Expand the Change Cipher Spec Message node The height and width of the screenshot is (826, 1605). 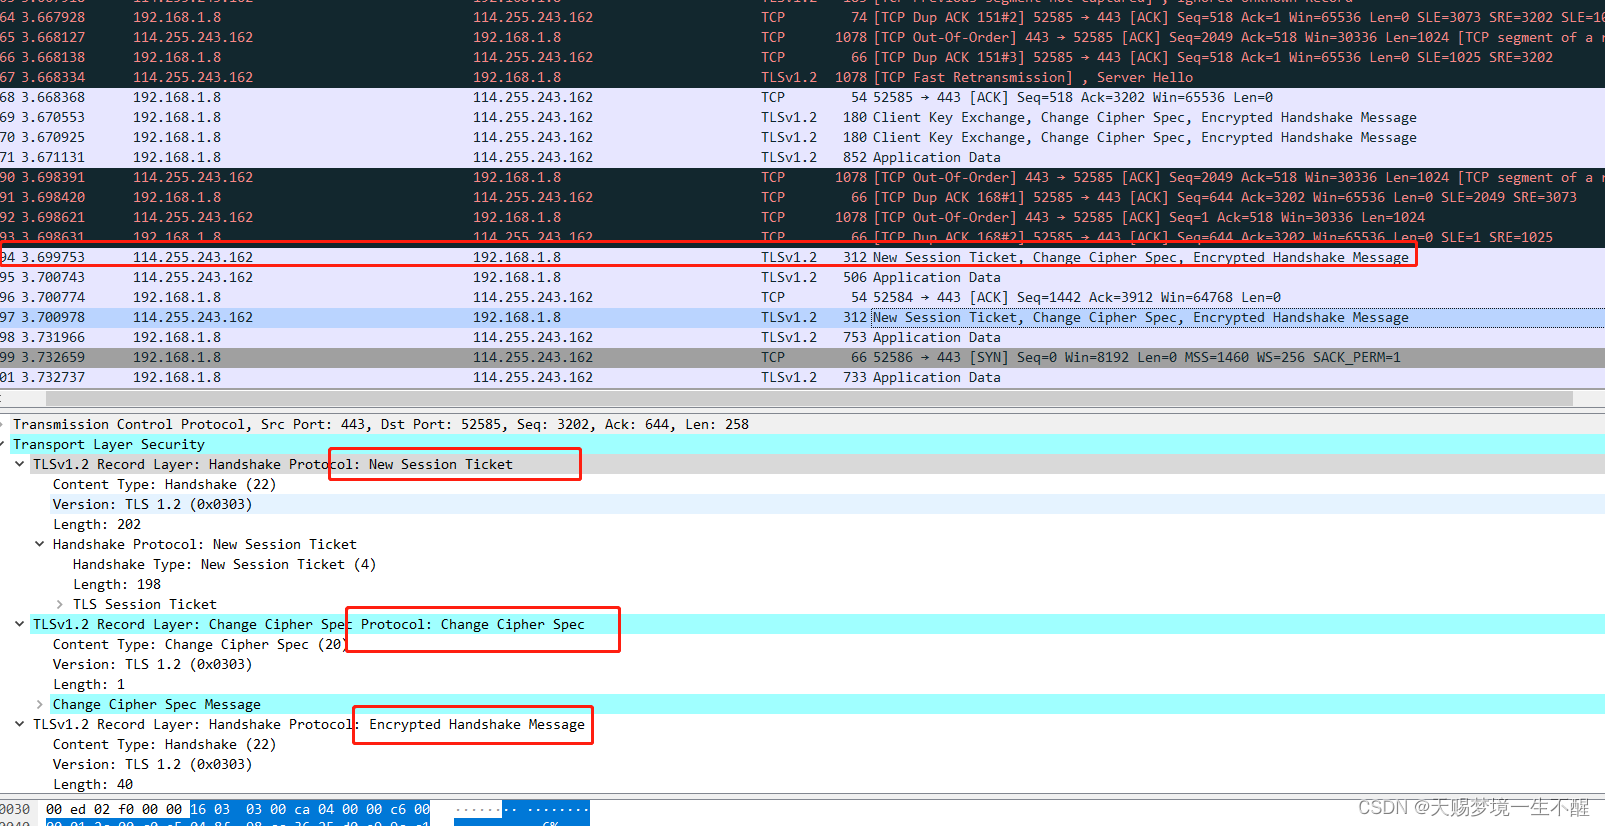[x=39, y=704]
